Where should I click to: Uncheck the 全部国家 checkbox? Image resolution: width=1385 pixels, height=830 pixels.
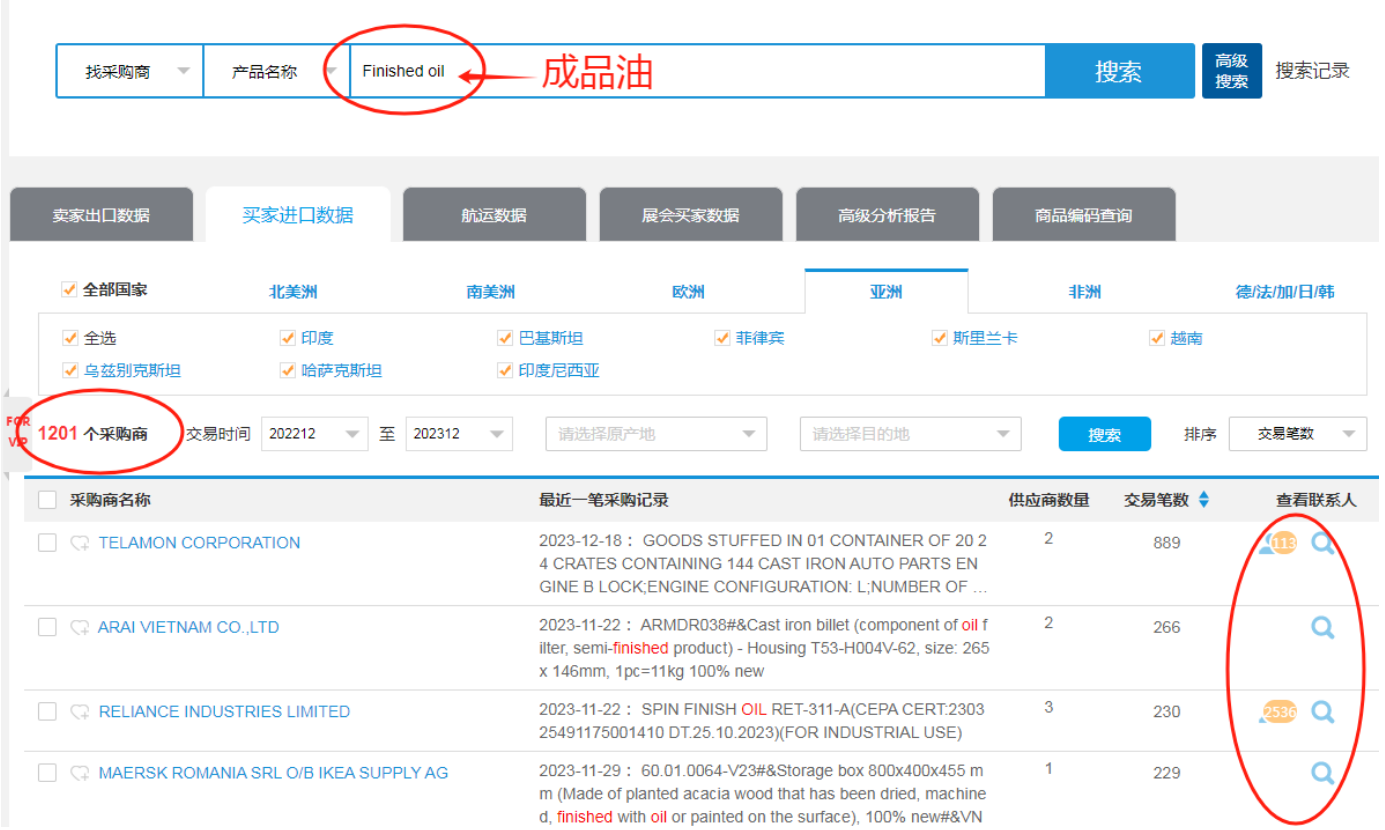click(69, 290)
